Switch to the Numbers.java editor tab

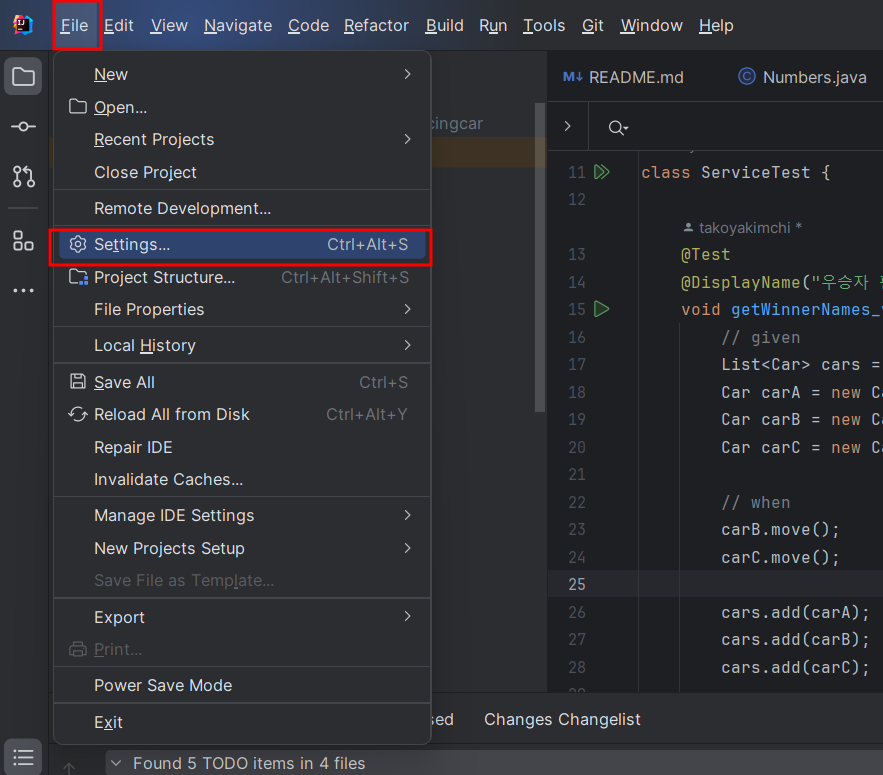[802, 77]
